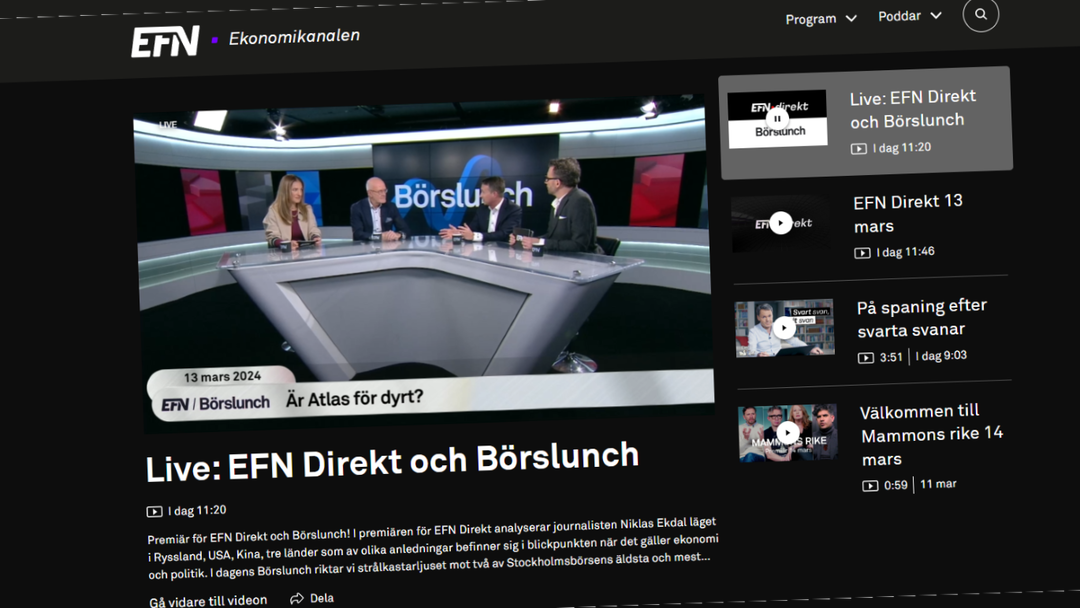Open På spaning efter svarta svanar title
Viewport: 1080px width, 608px height.
[922, 318]
